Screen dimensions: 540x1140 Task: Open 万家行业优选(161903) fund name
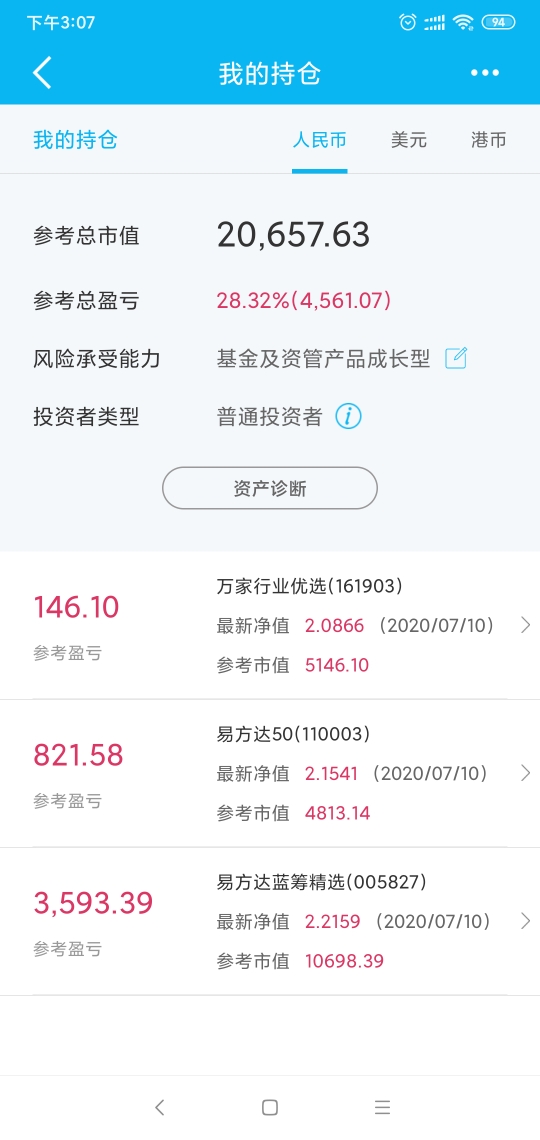tap(310, 586)
